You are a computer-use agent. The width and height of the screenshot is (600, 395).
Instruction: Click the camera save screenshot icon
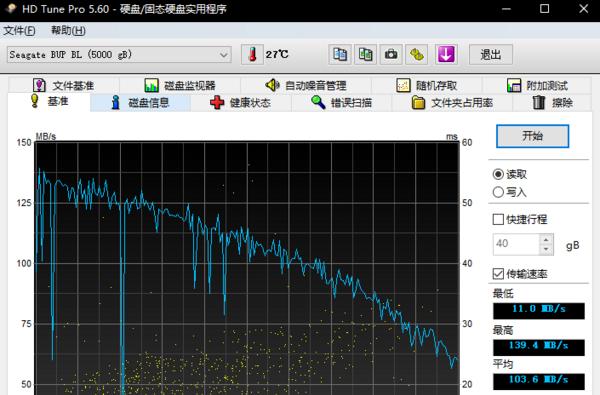[391, 54]
